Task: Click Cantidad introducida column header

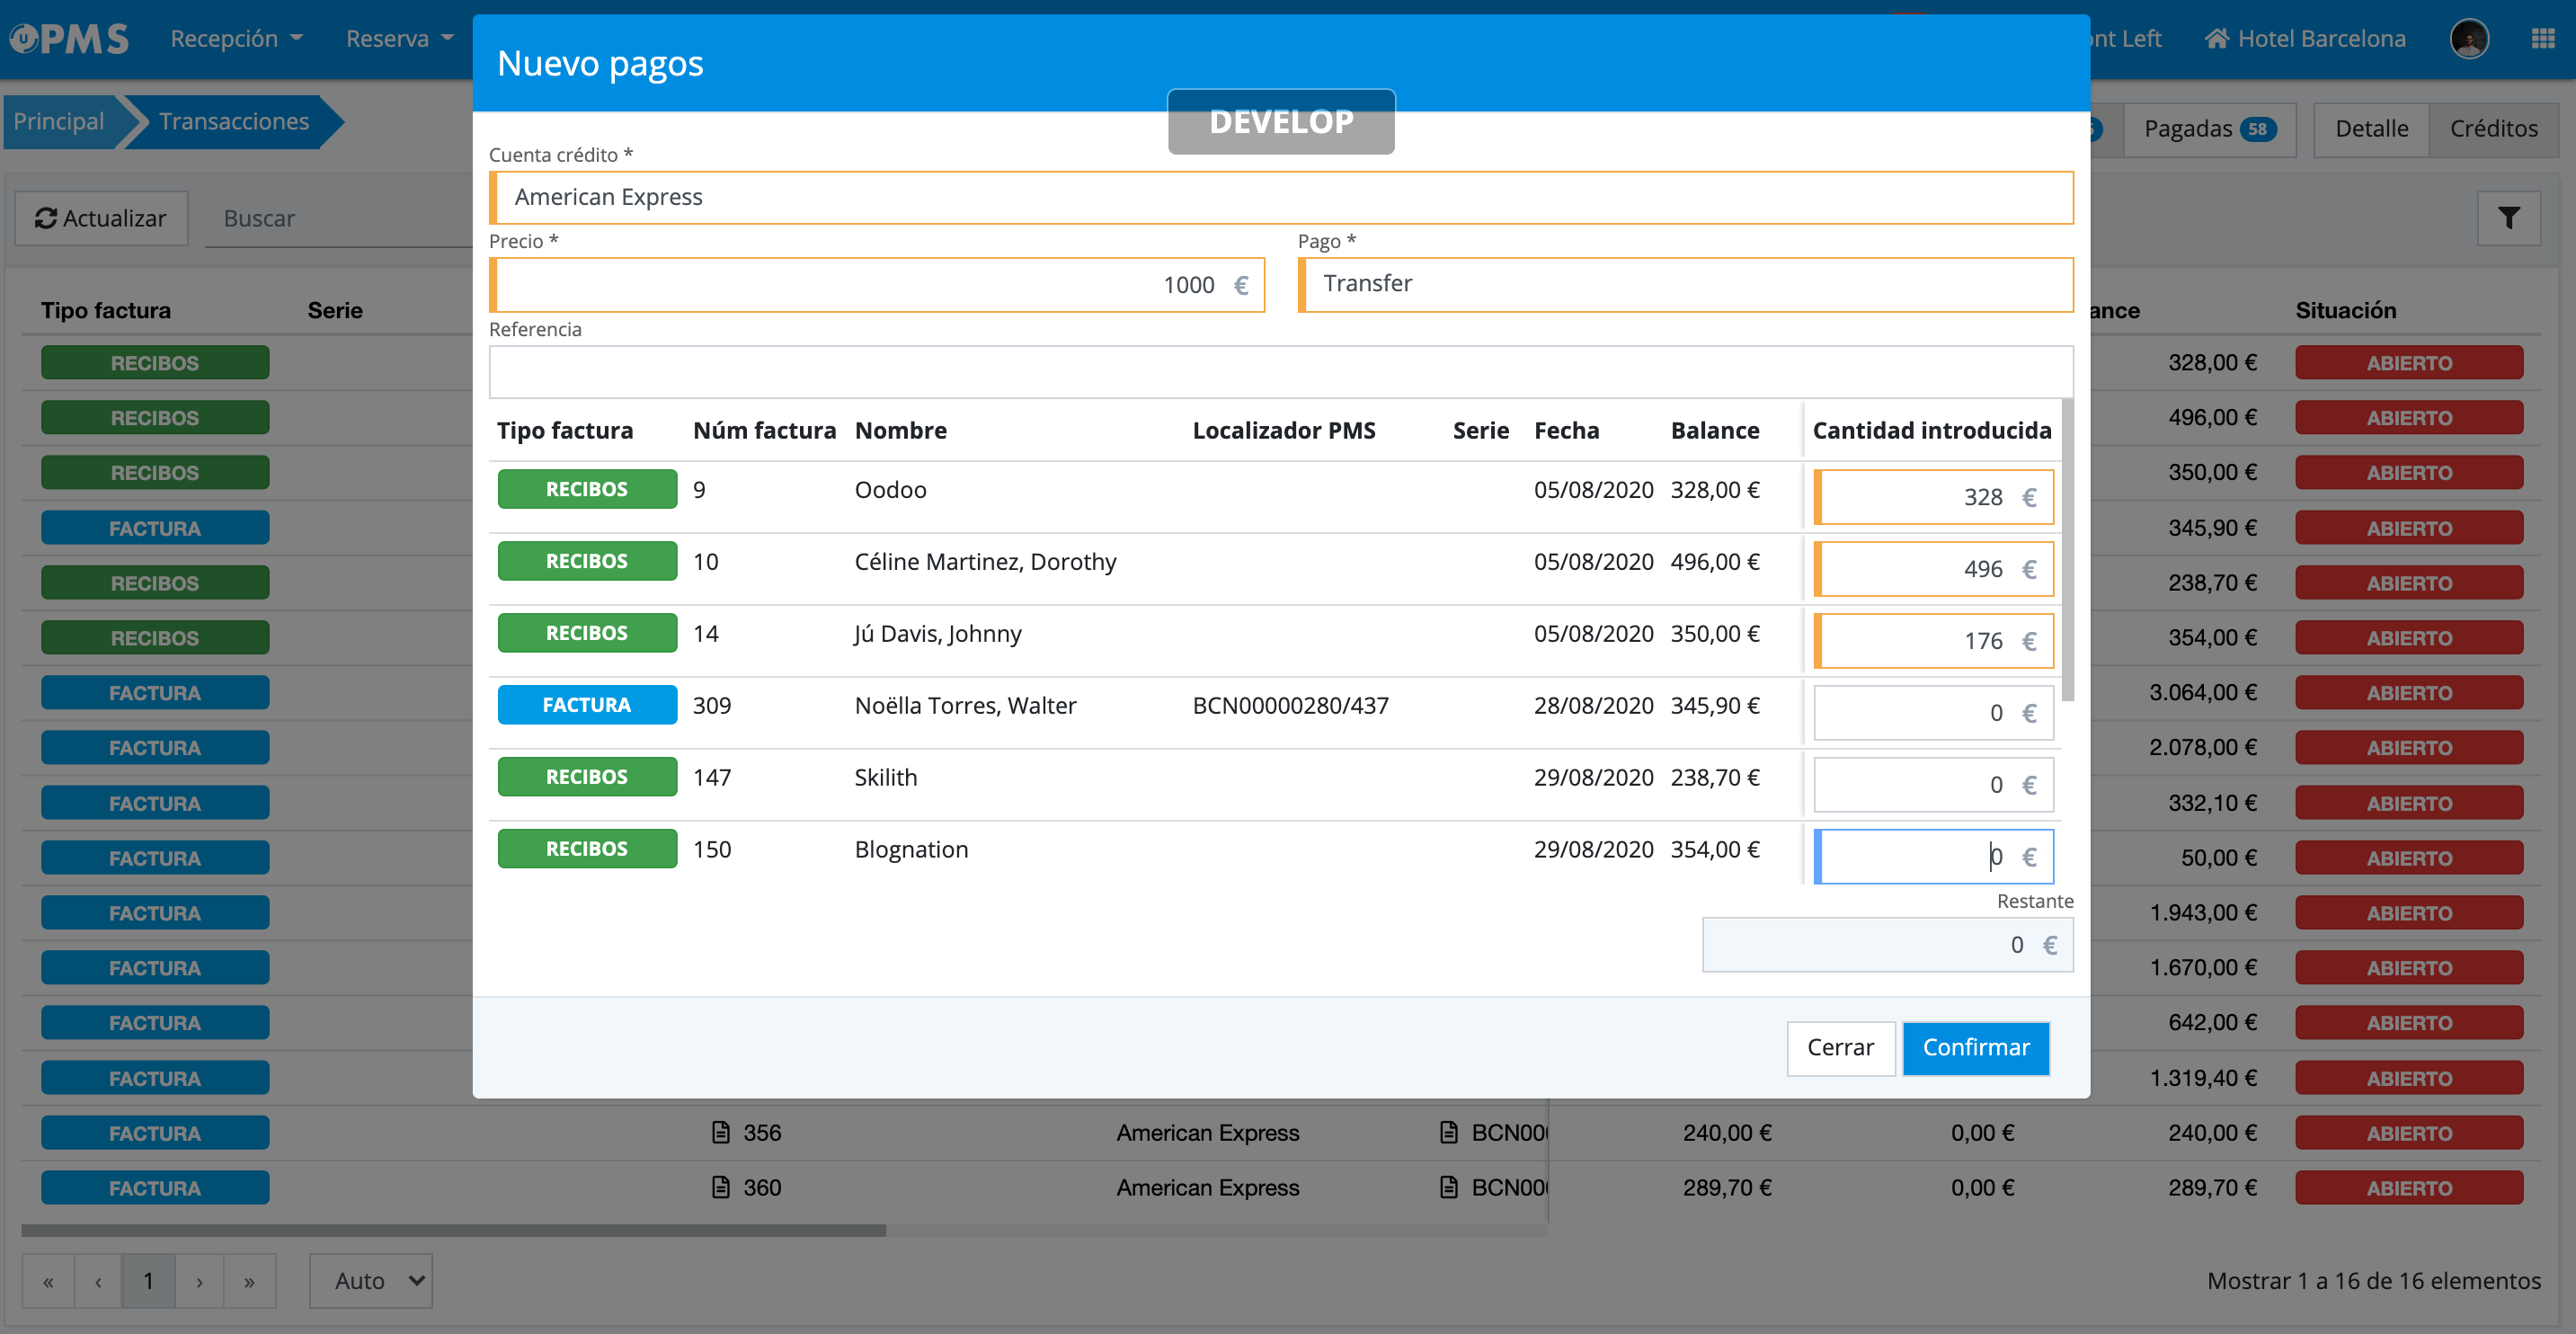Action: (x=1931, y=431)
